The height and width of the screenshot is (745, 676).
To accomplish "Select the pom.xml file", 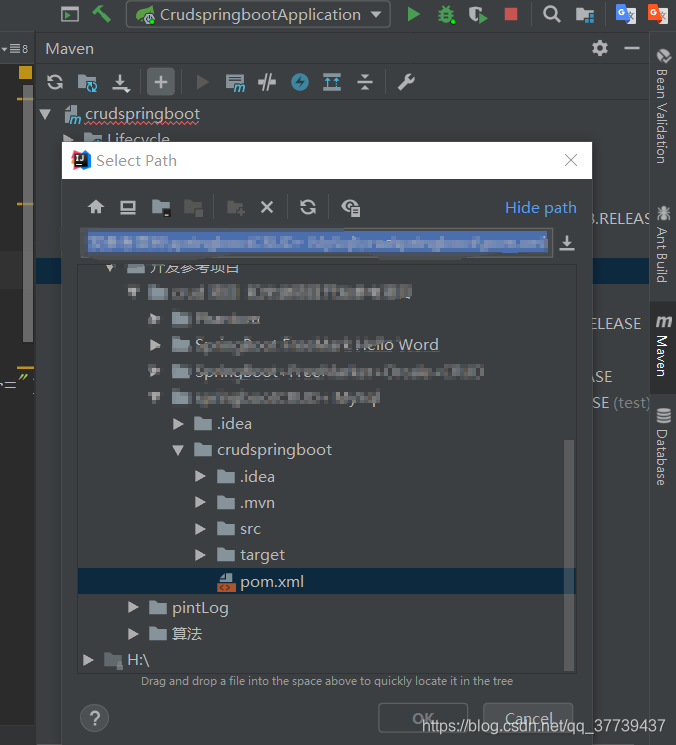I will pos(326,581).
